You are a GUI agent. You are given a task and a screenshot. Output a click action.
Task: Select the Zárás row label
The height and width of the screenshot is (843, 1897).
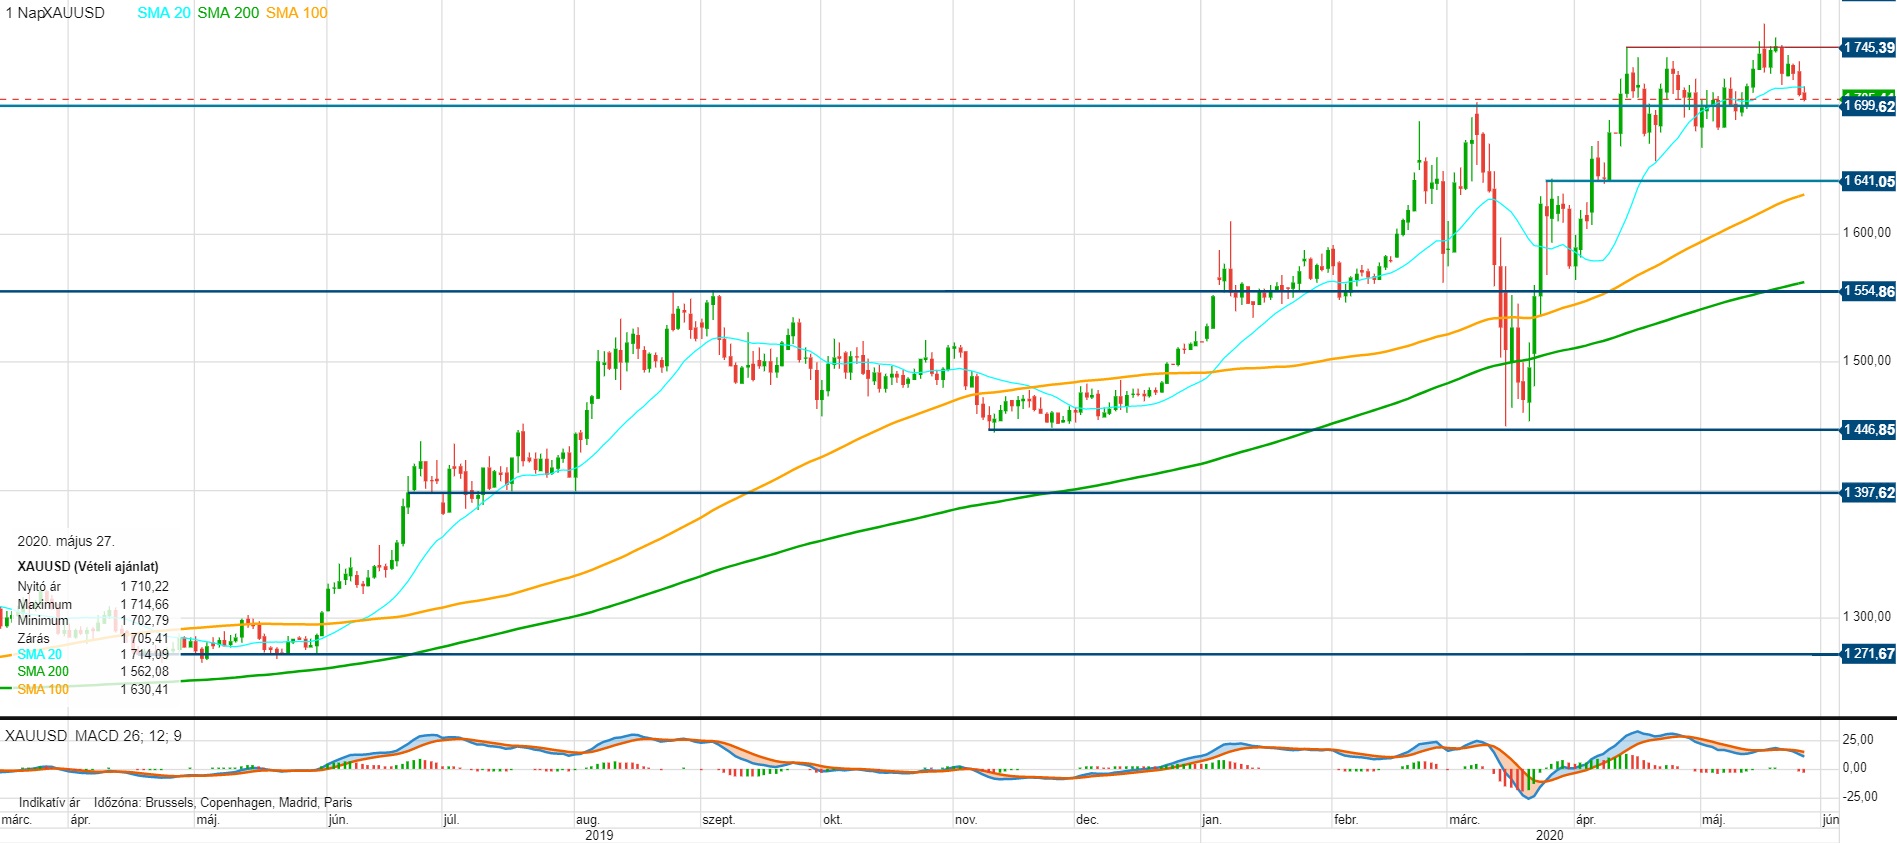[33, 638]
